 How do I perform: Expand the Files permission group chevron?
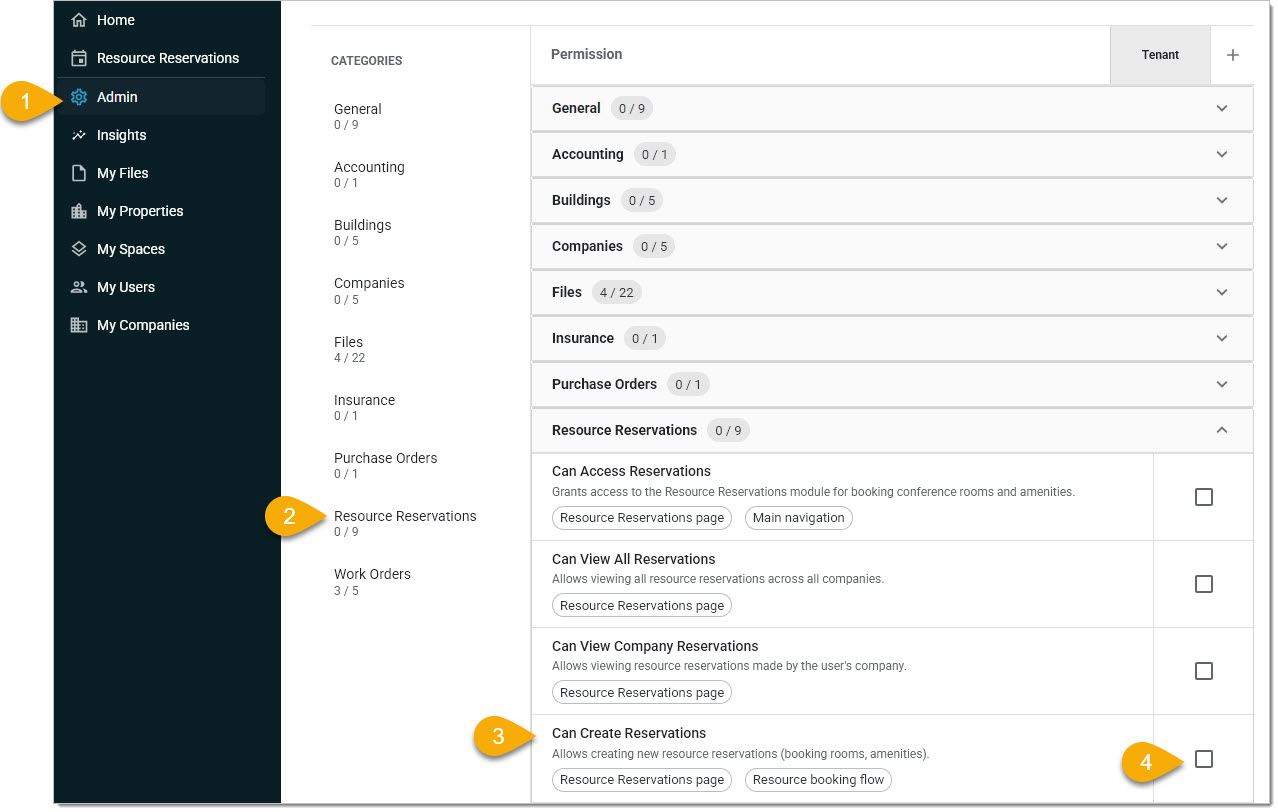pyautogui.click(x=1221, y=292)
